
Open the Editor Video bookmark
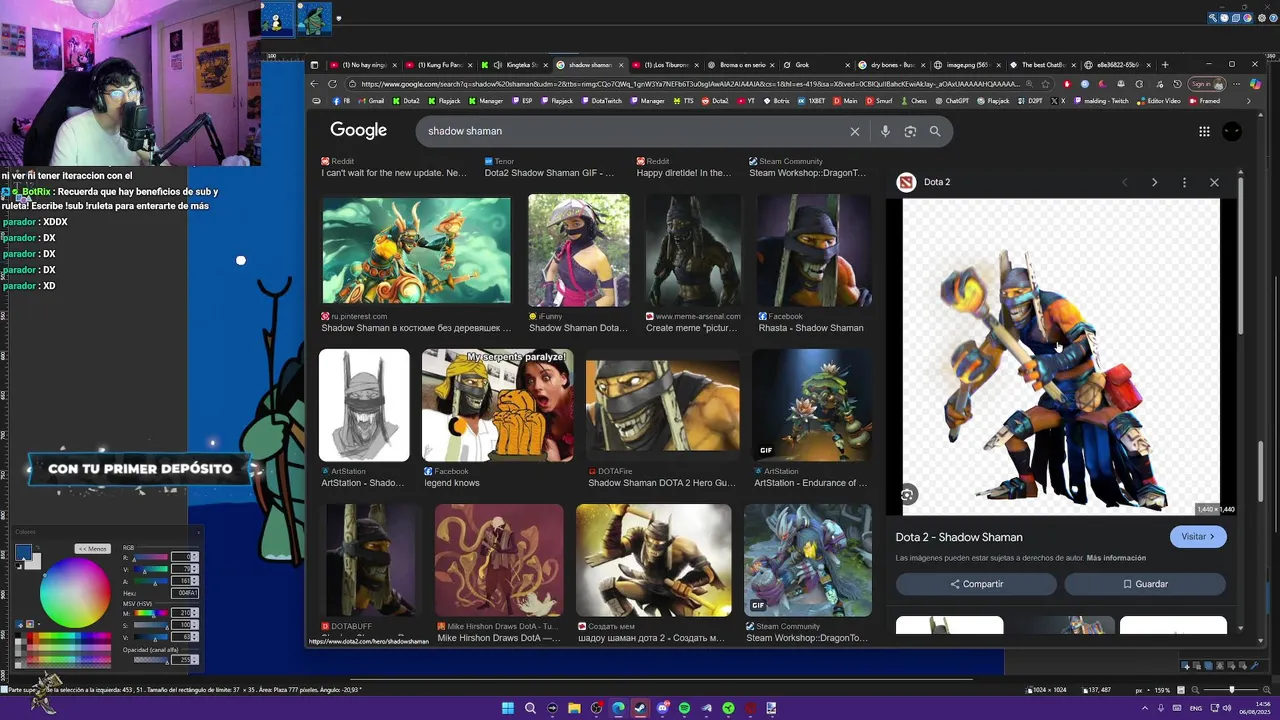coord(1158,101)
